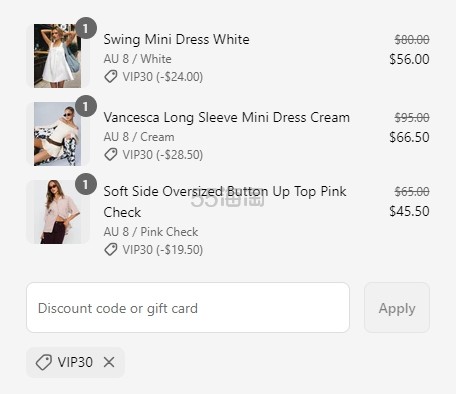Click the $56.00 discounted price
The width and height of the screenshot is (456, 394).
pos(409,59)
